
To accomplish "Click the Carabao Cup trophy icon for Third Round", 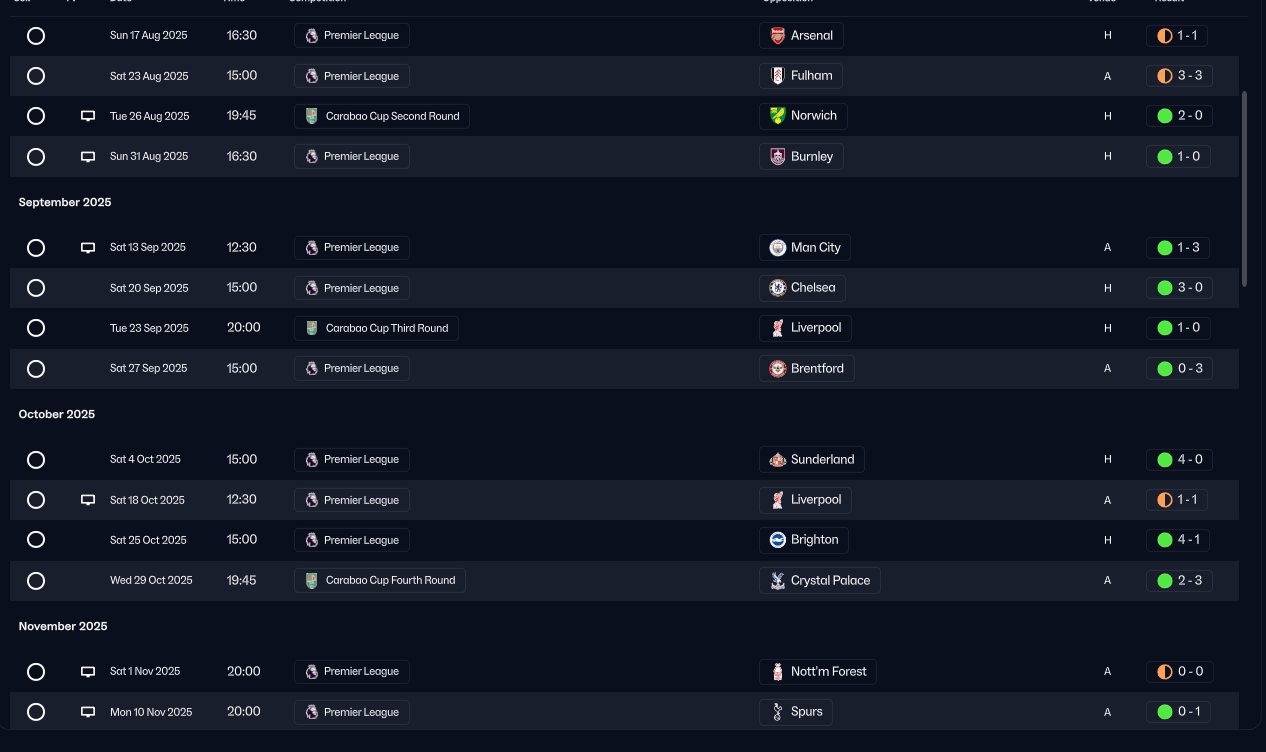I will 312,328.
